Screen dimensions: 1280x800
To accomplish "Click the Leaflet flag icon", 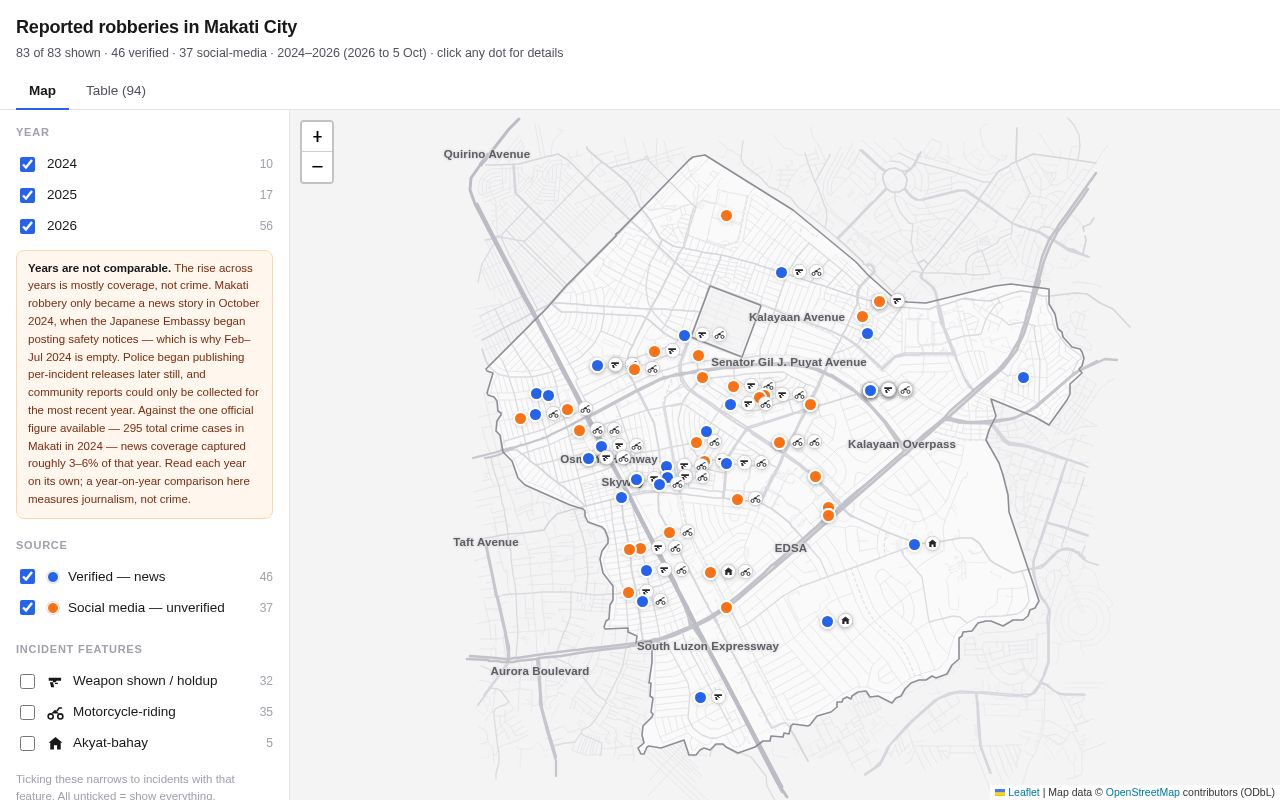I will click(1000, 792).
